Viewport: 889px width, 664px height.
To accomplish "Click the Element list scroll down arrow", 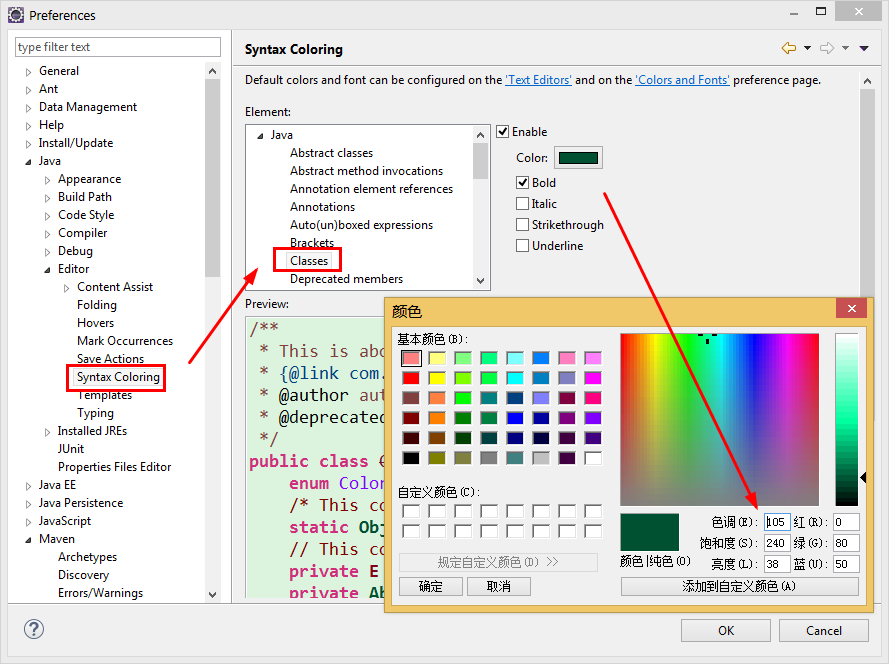I will pyautogui.click(x=480, y=281).
